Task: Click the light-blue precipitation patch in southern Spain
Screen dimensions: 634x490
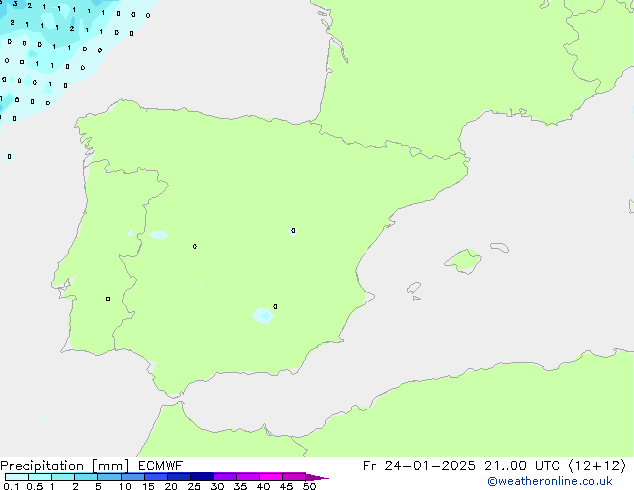Action: tap(263, 315)
